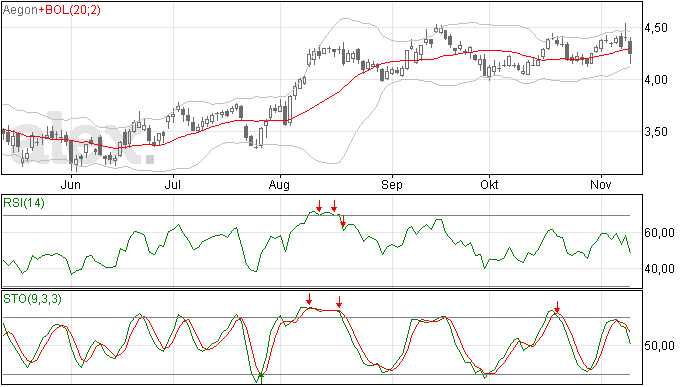Click the Okt month label
This screenshot has width=690, height=387.
pos(489,184)
